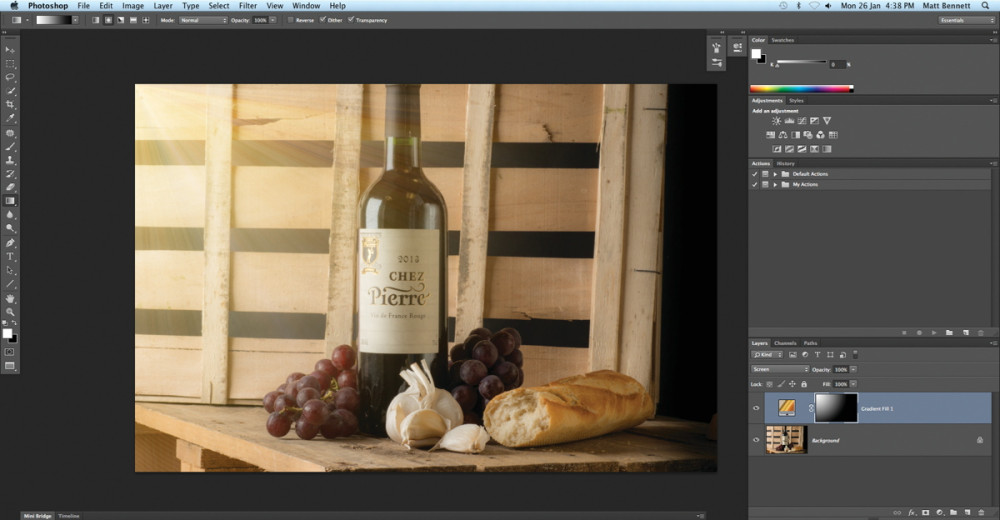Open the Timeline tab
Image resolution: width=1000 pixels, height=520 pixels.
point(69,516)
